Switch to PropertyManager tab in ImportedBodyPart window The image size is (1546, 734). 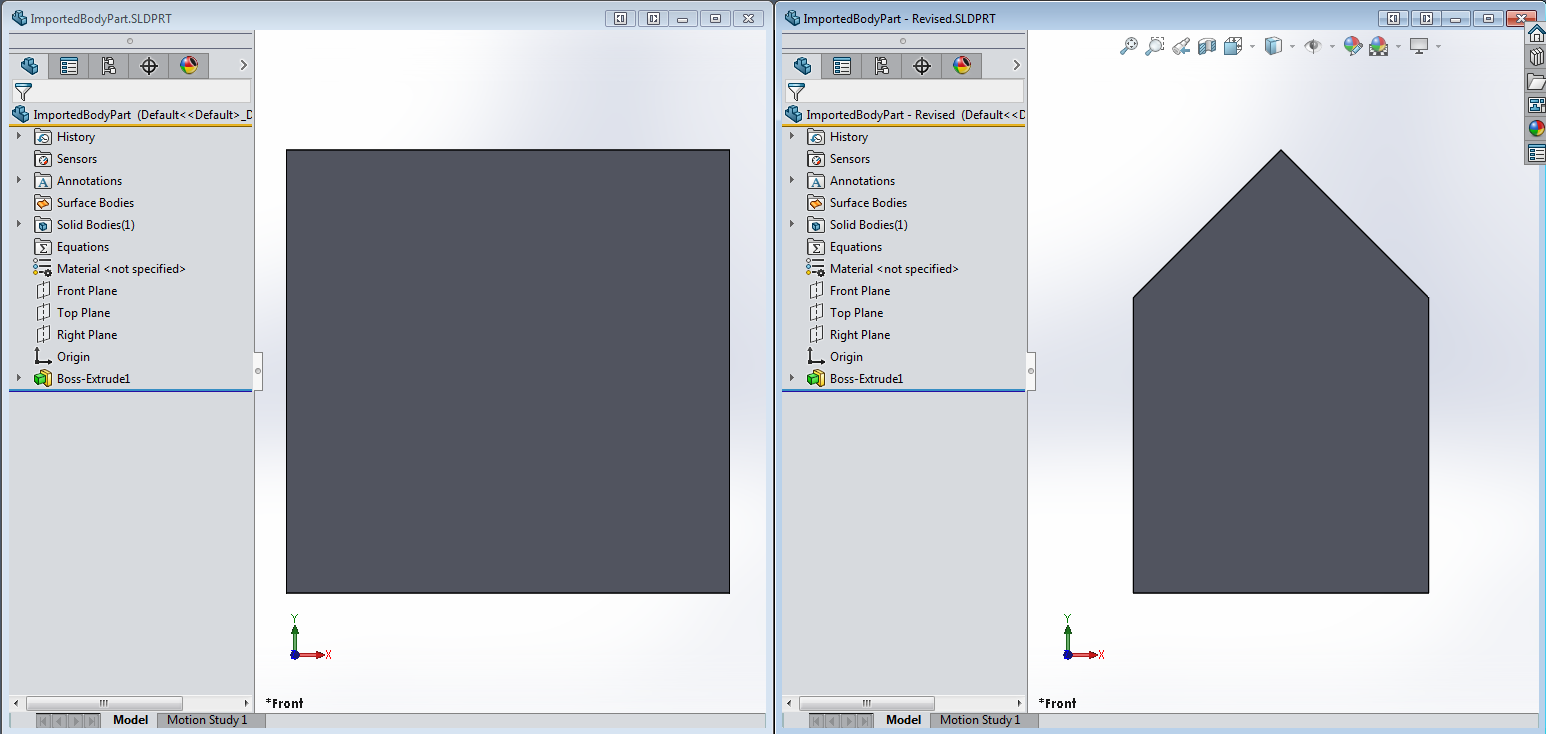point(69,66)
